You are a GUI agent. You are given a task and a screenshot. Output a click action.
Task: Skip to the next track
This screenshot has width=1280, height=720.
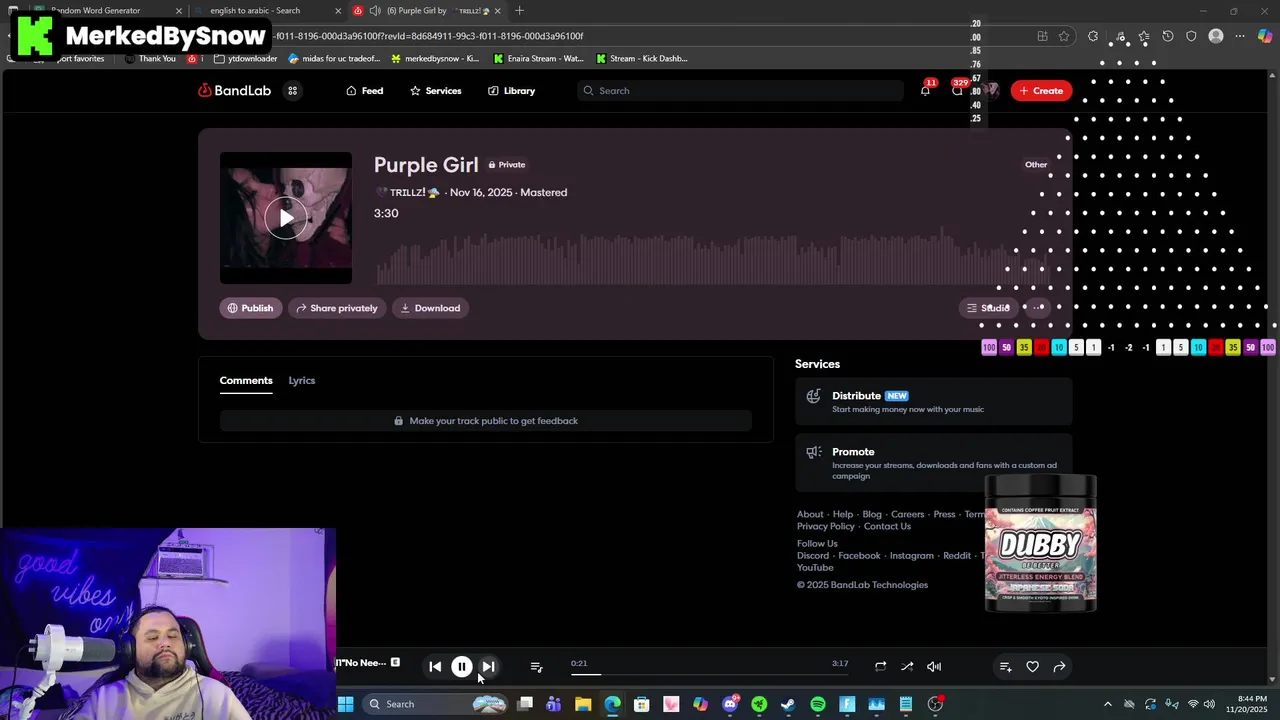coord(489,667)
